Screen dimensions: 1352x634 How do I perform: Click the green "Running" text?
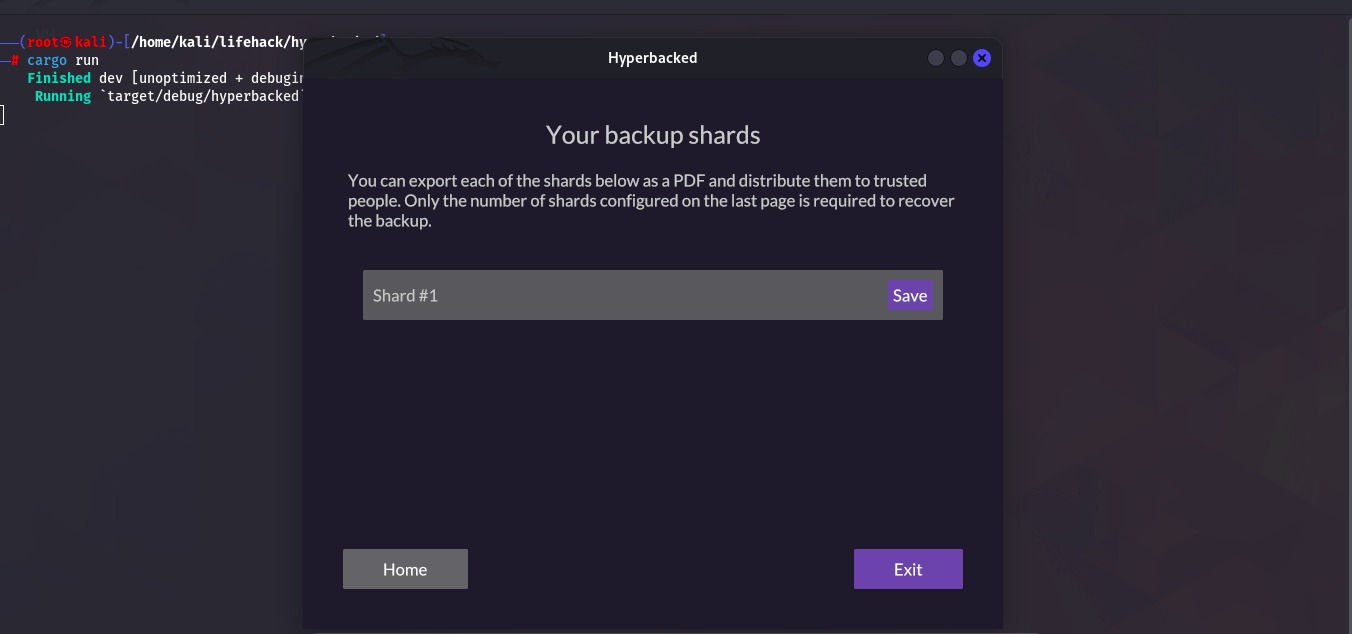coord(63,96)
